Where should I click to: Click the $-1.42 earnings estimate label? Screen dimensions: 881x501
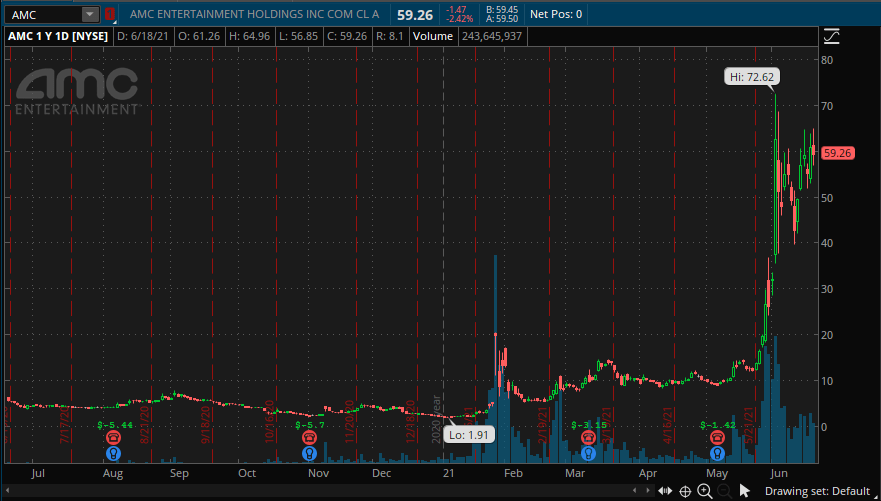pyautogui.click(x=719, y=425)
